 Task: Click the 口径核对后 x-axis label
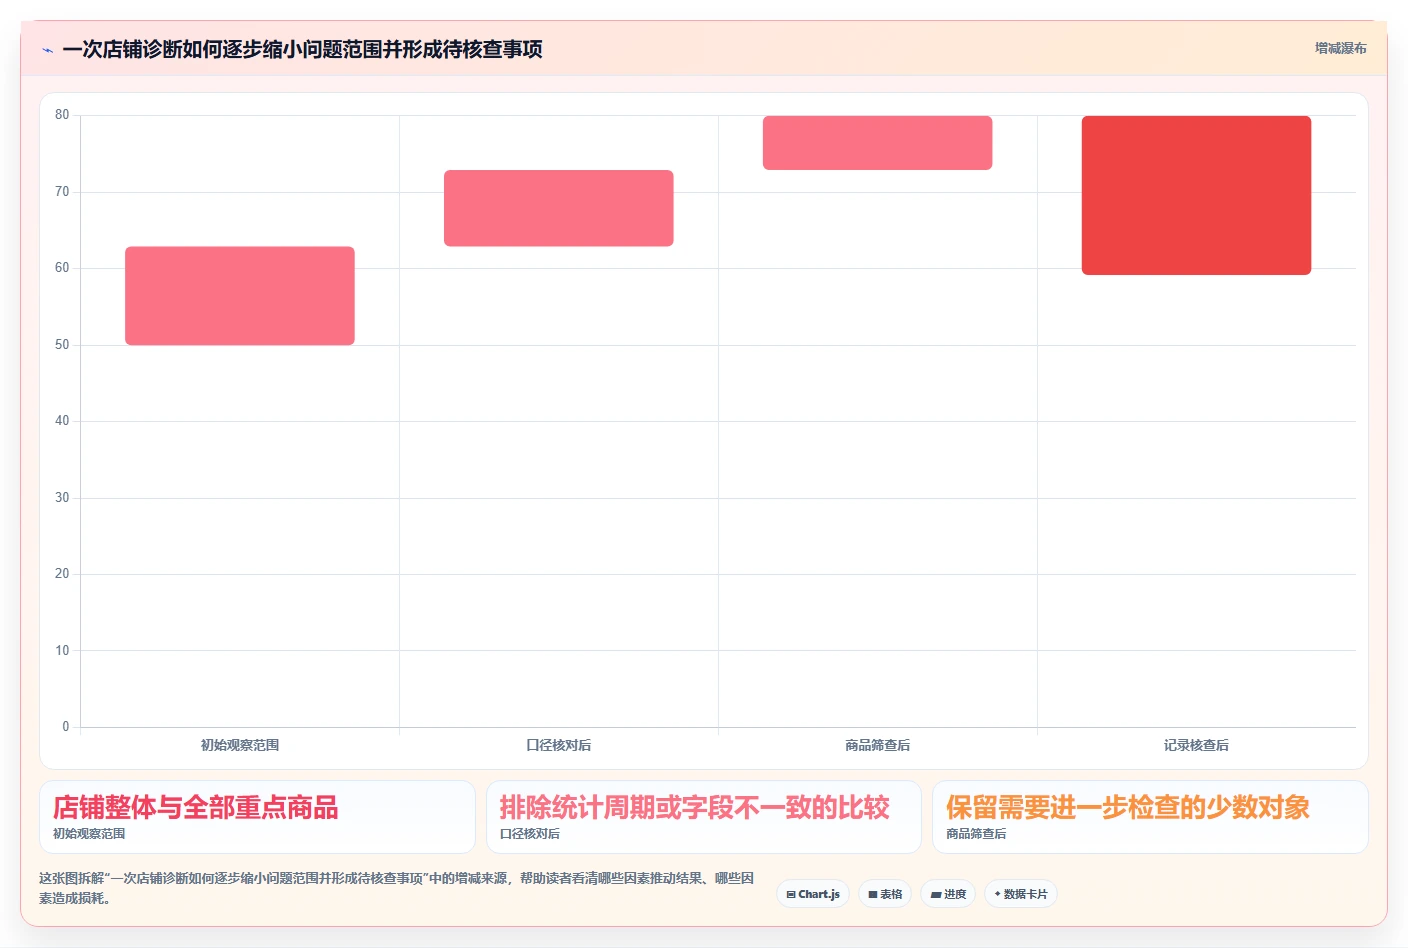pyautogui.click(x=559, y=745)
